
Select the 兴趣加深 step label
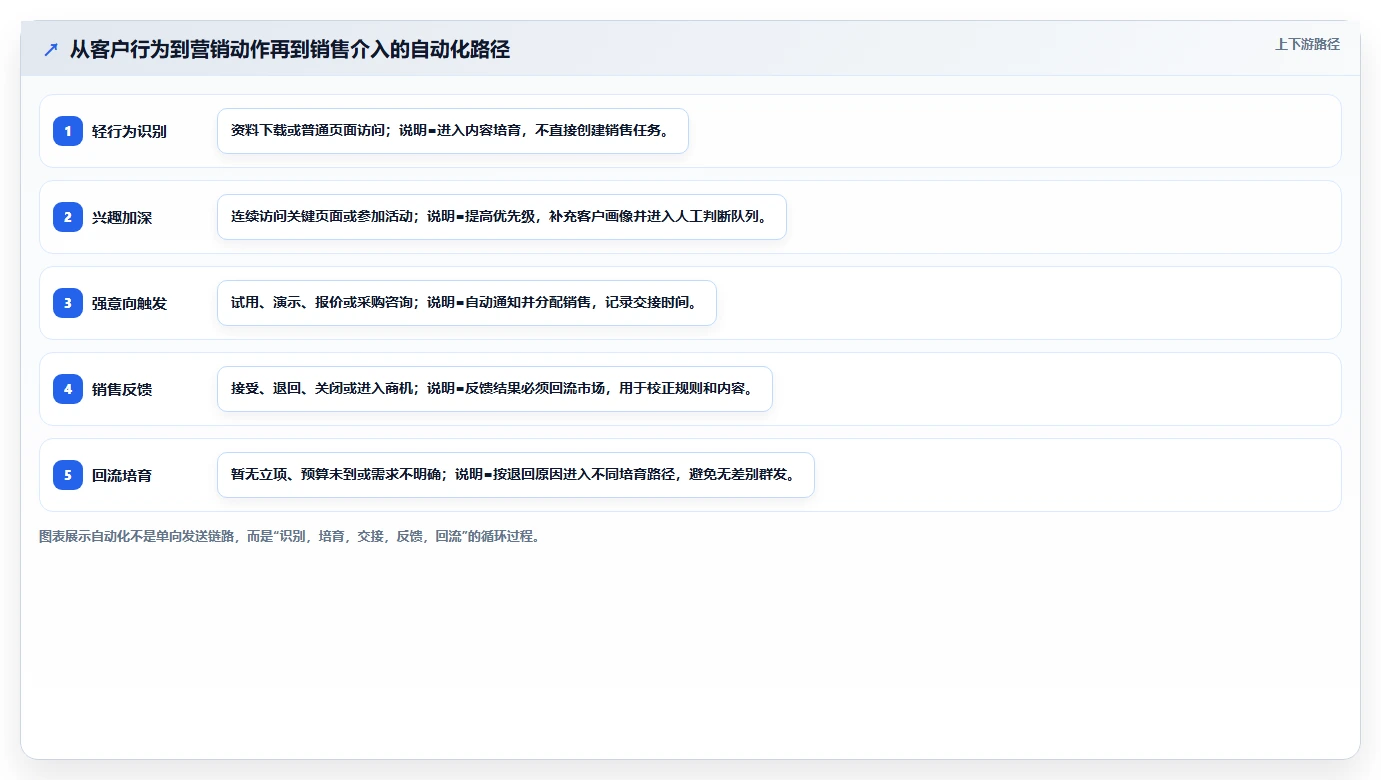(122, 218)
